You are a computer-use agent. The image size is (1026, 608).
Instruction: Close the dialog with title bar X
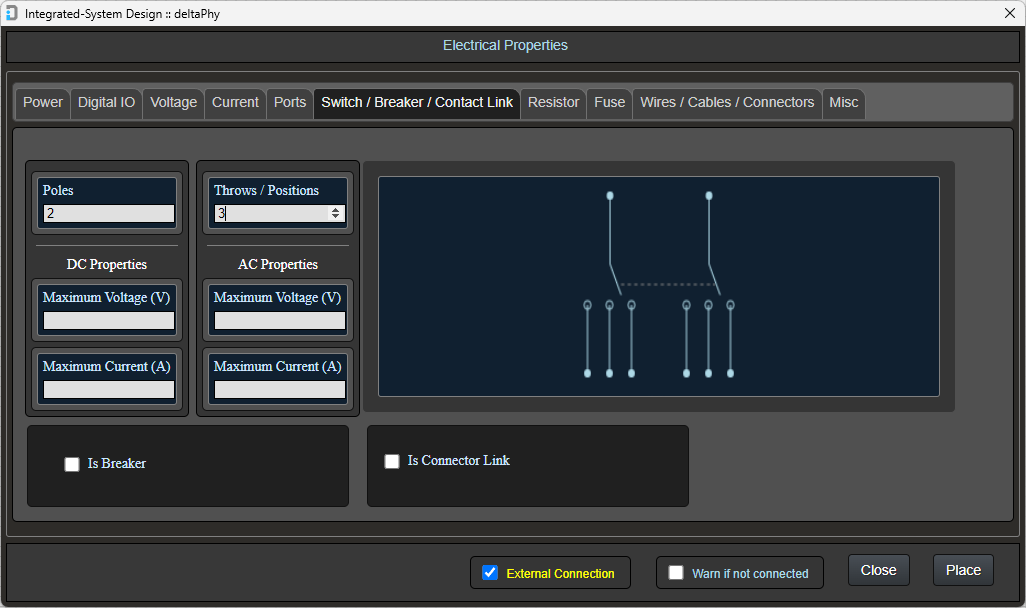pyautogui.click(x=1009, y=12)
